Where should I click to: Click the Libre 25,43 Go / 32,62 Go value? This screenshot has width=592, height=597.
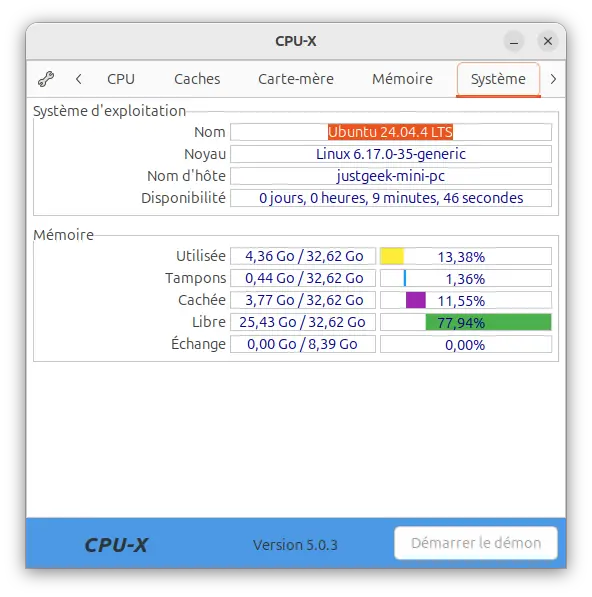(x=303, y=322)
